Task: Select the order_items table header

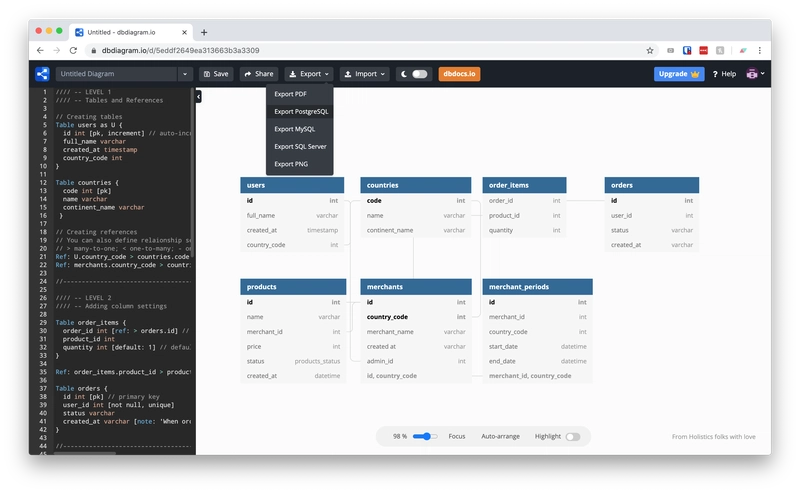Action: point(524,185)
